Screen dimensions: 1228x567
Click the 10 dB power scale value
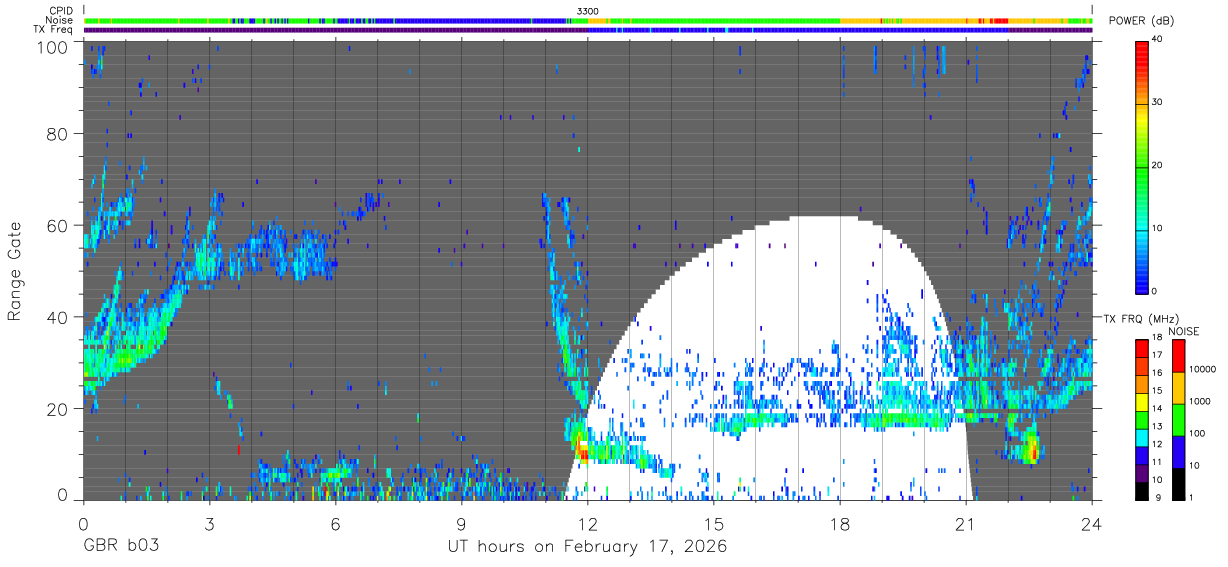pos(1158,228)
